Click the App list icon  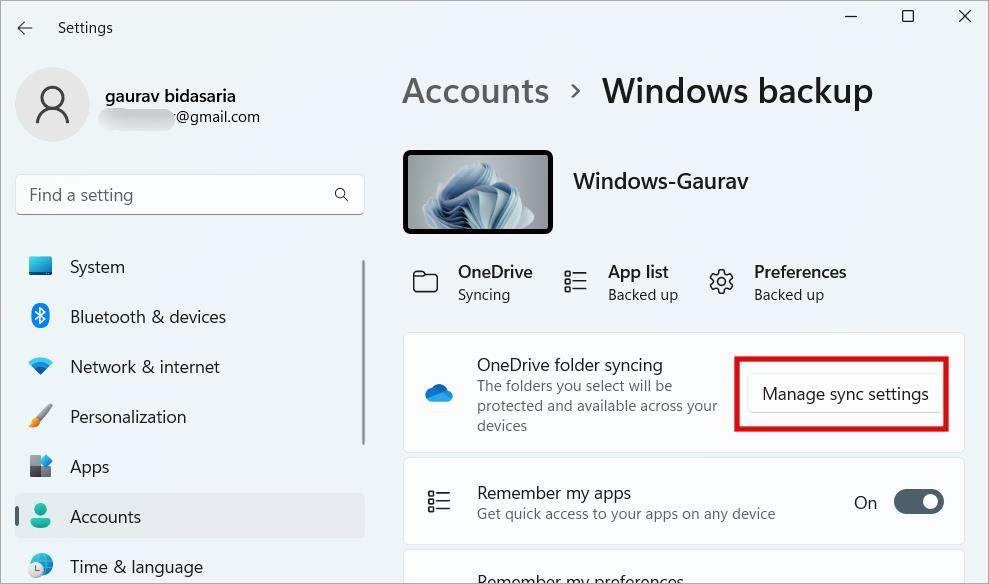point(575,281)
